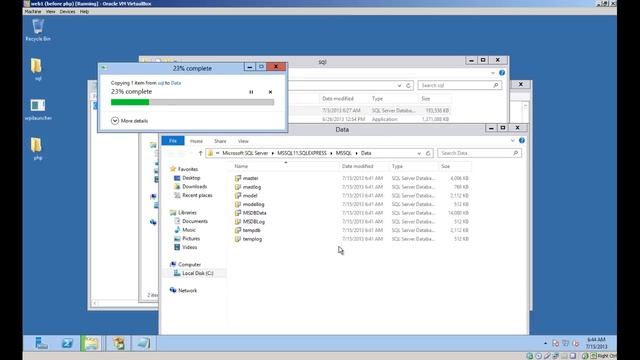Sort by Name column in Data window

click(241, 166)
